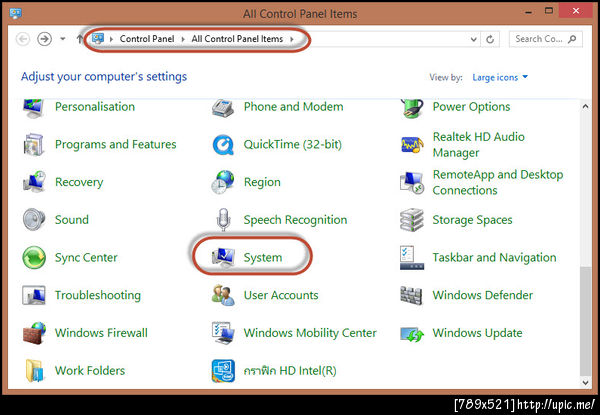Open the Speech Recognition text link

(x=295, y=220)
